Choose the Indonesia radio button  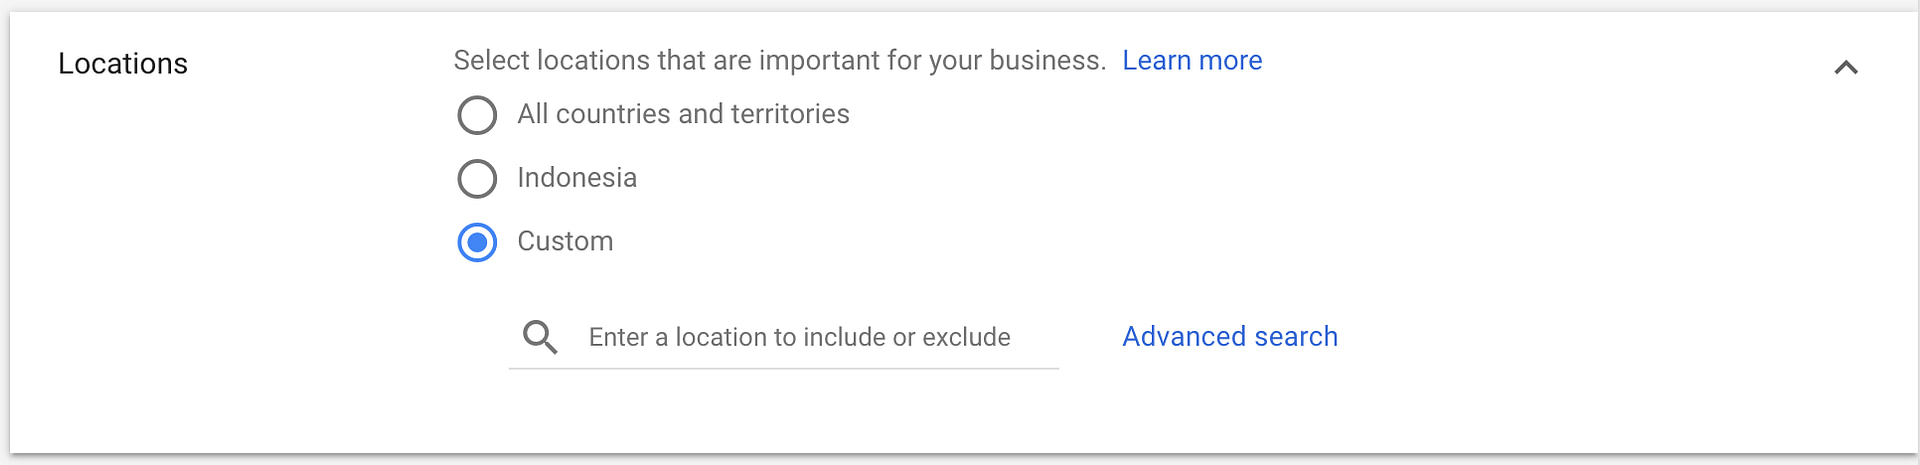[x=477, y=179]
